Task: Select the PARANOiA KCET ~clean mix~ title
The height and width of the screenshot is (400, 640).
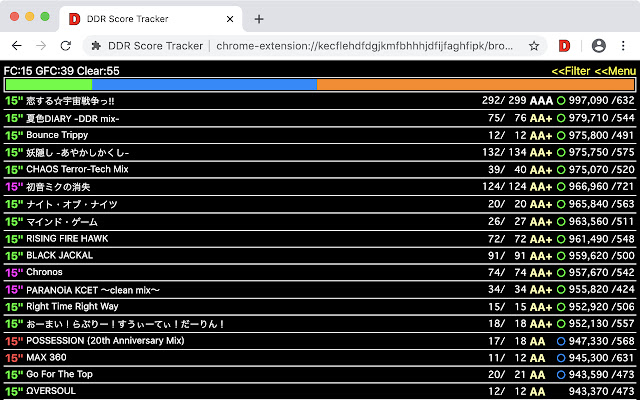Action: click(93, 290)
